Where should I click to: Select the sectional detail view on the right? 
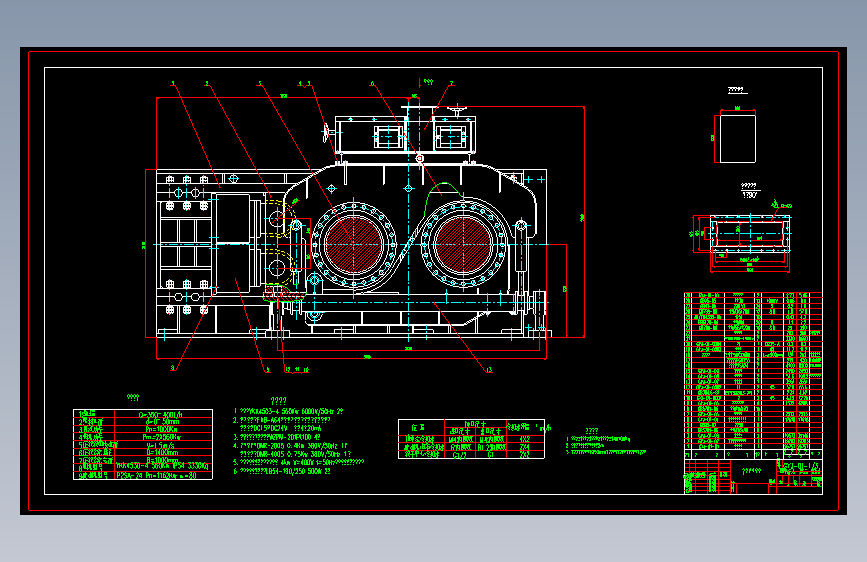click(750, 234)
